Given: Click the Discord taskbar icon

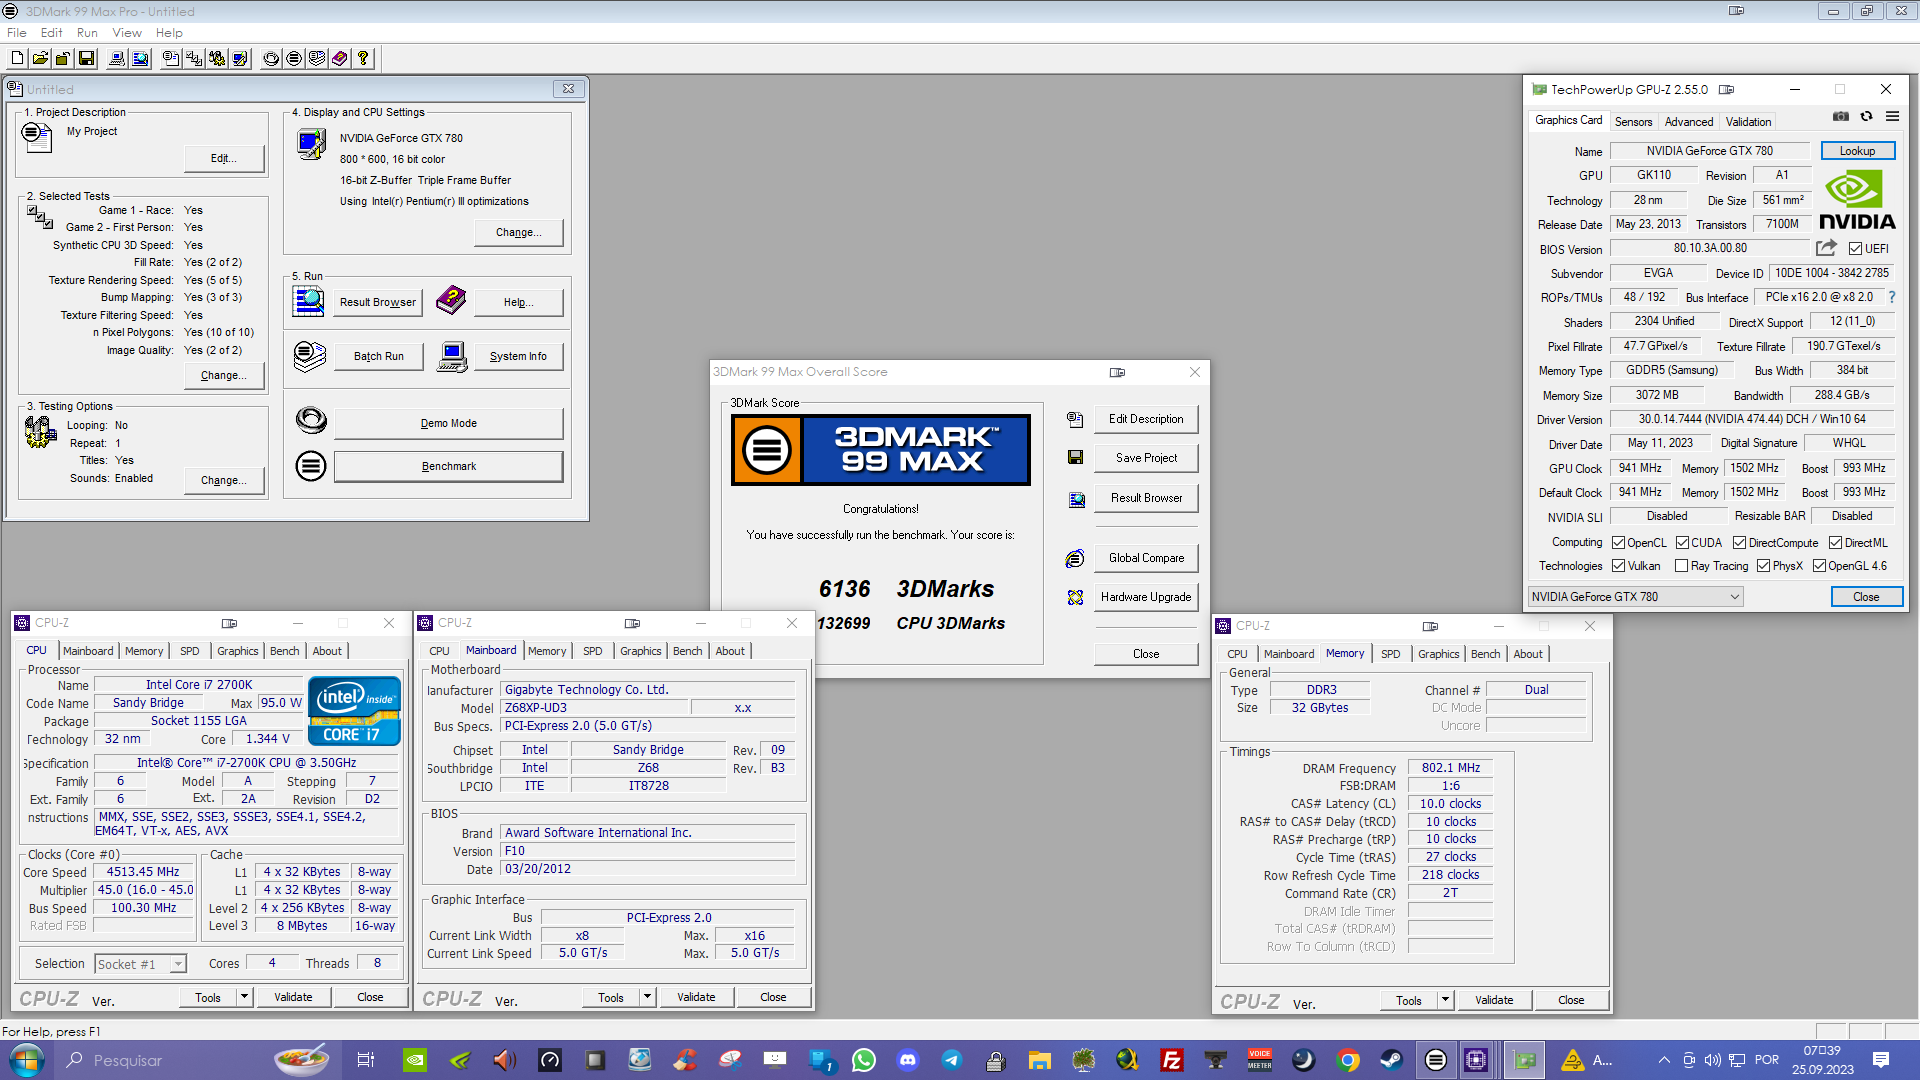Looking at the screenshot, I should [x=908, y=1060].
